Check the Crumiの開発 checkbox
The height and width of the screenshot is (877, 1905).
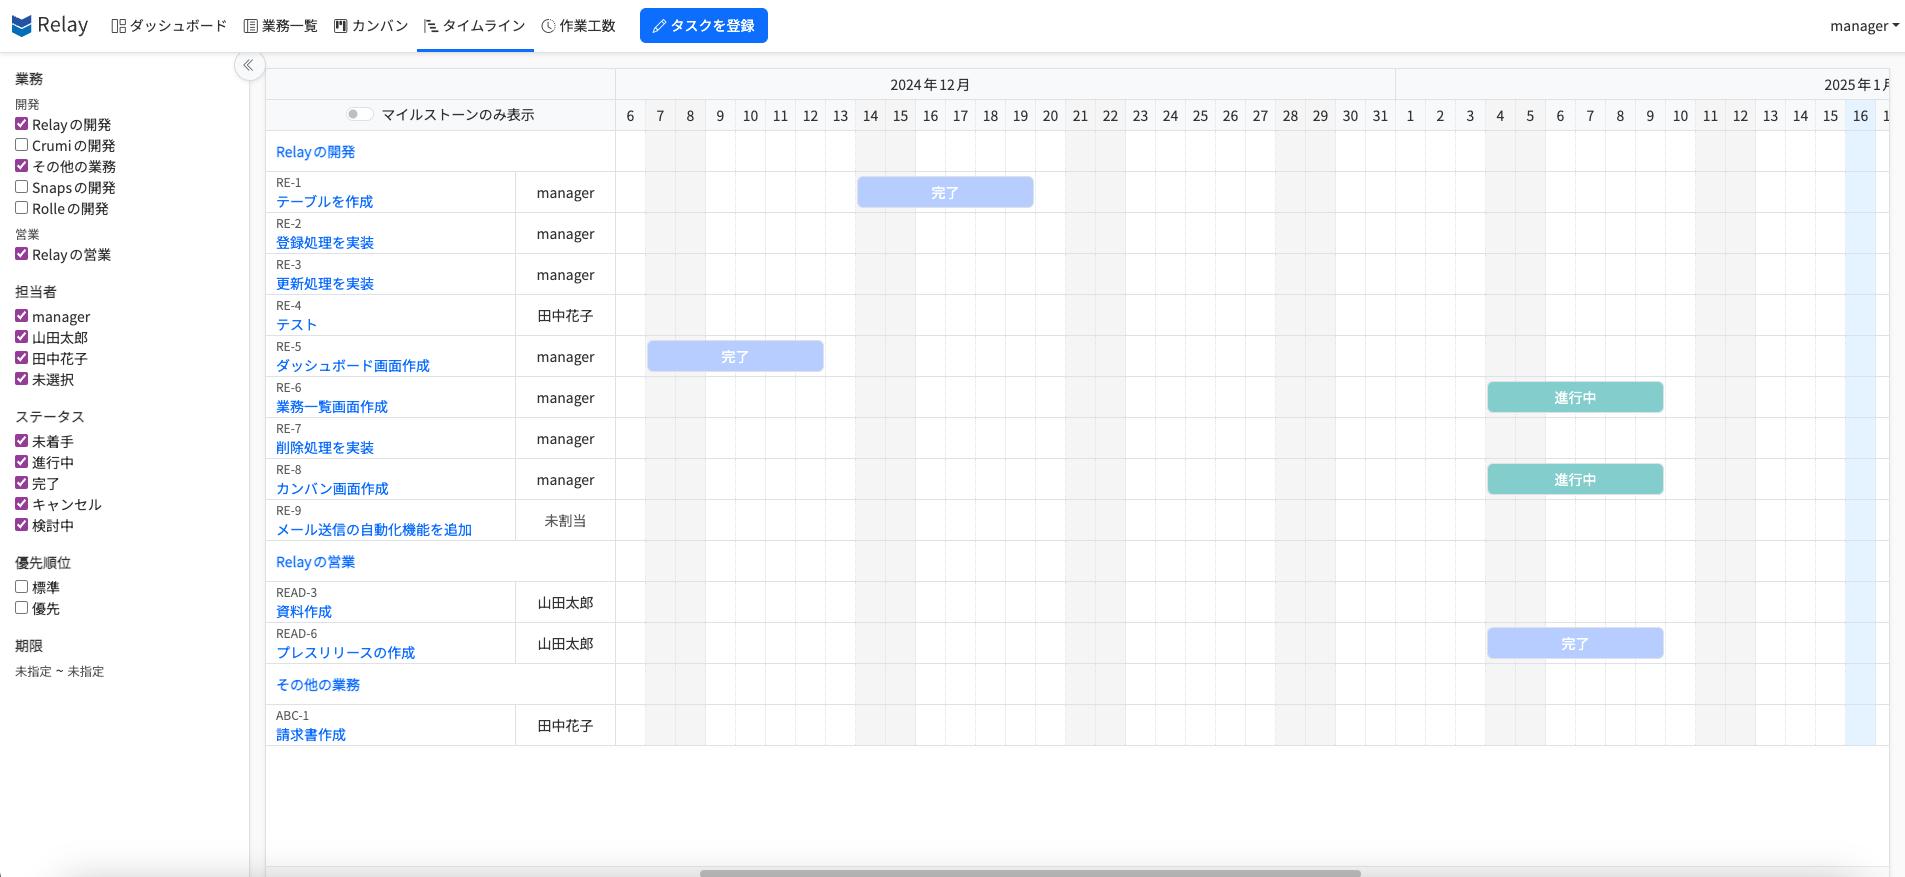21,145
